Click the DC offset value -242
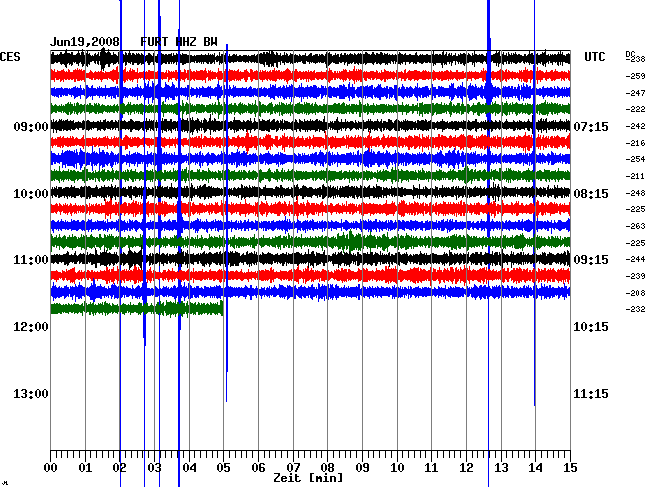 click(635, 126)
